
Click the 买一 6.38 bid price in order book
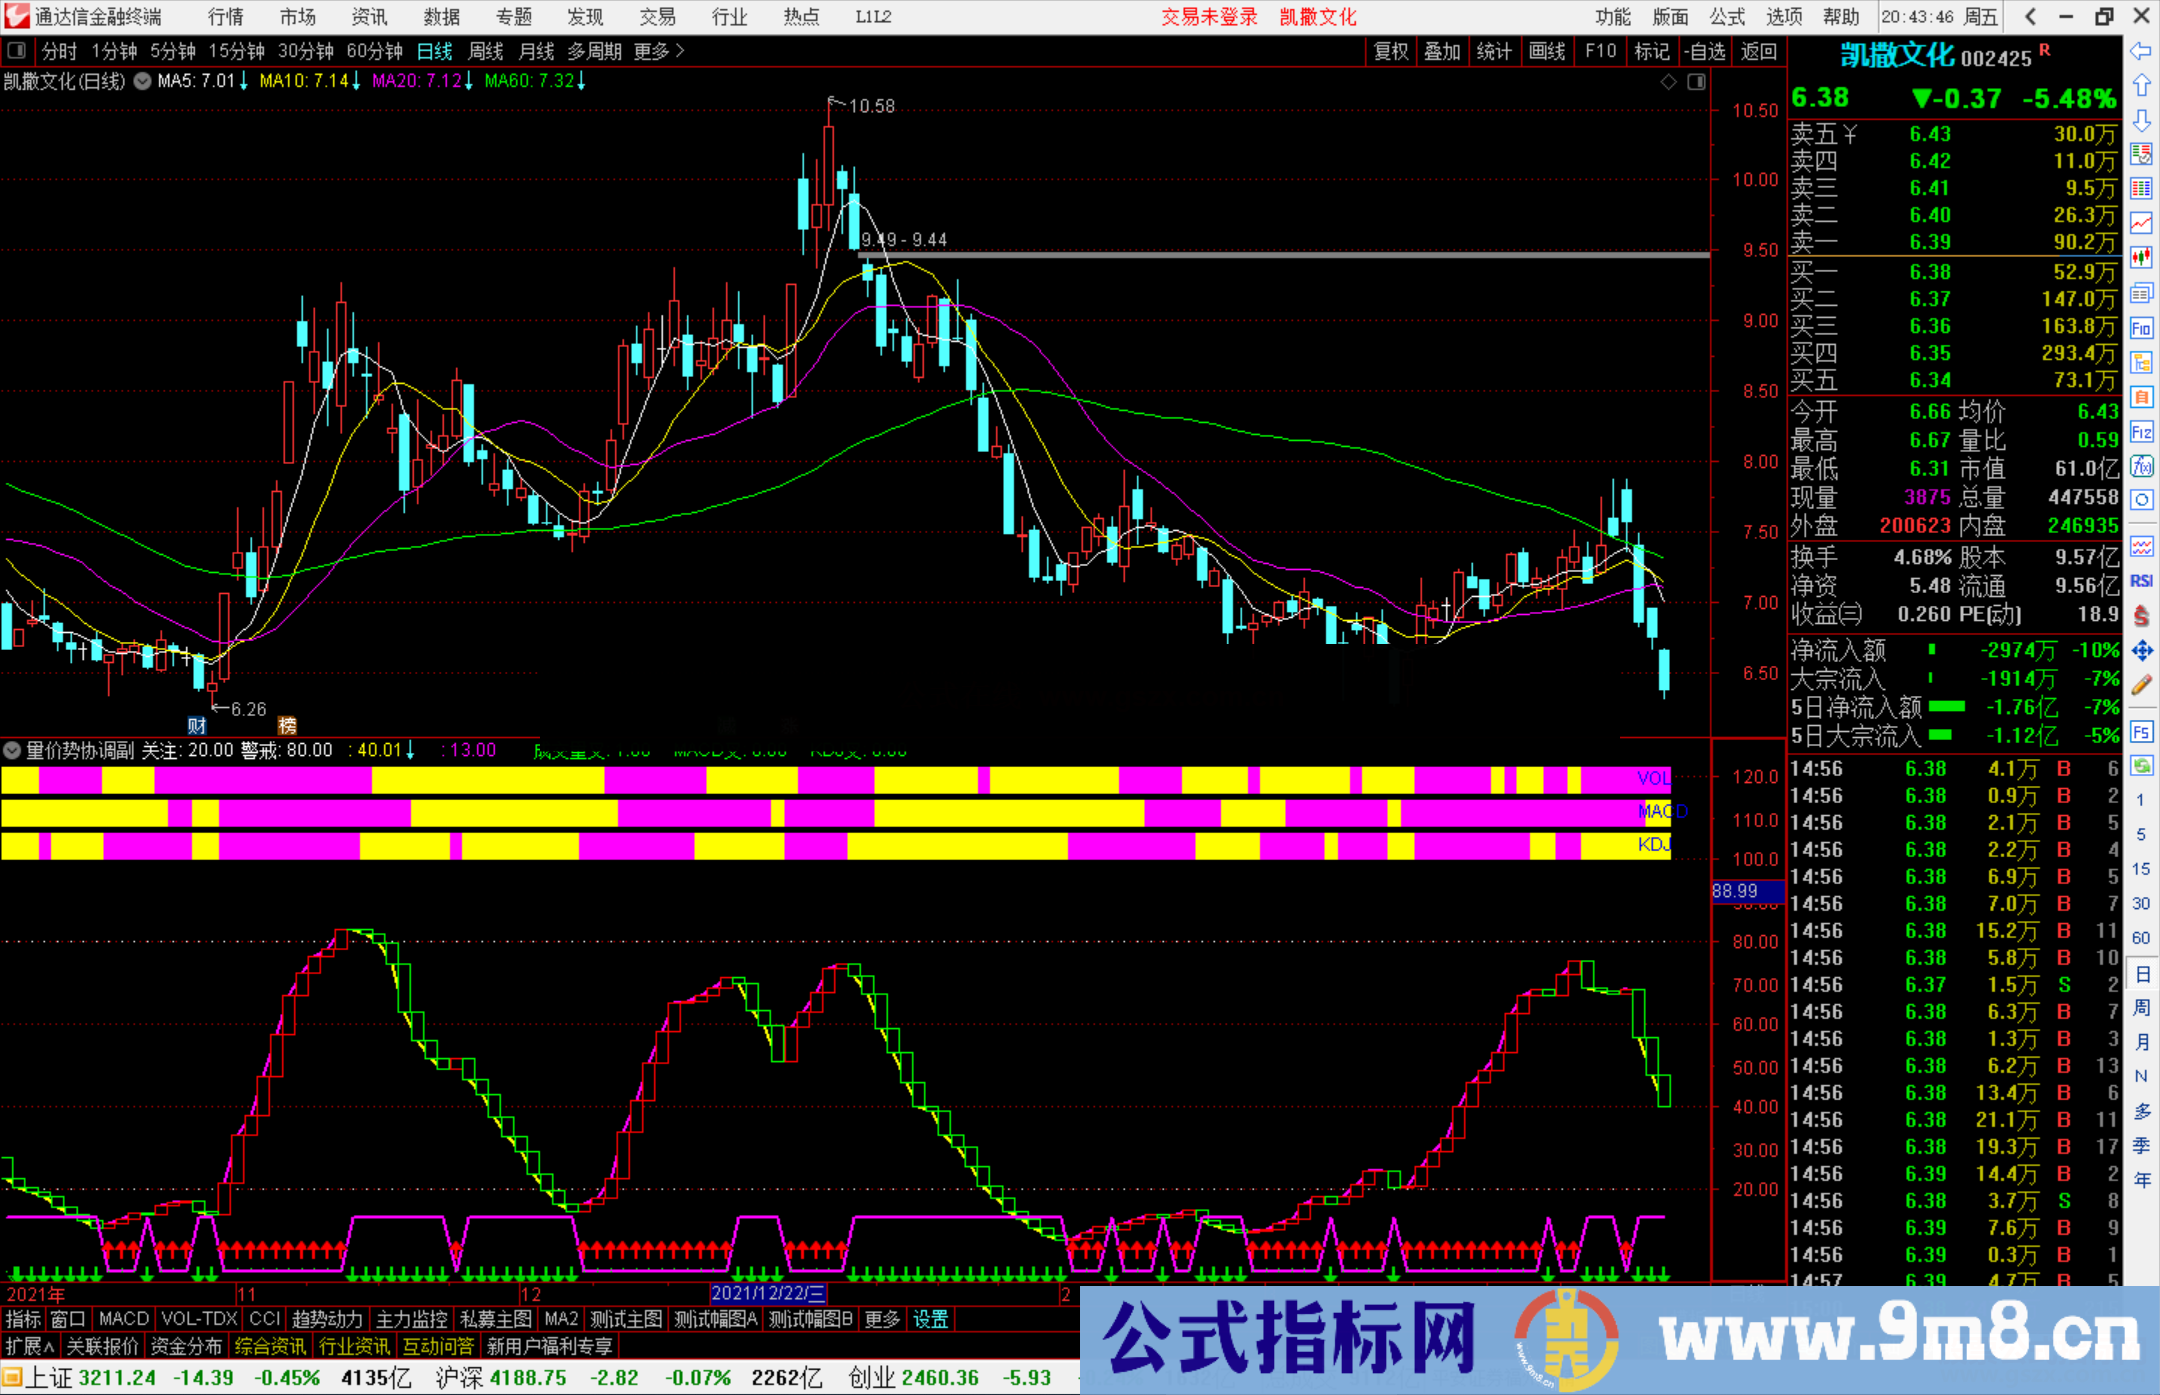[x=1930, y=271]
